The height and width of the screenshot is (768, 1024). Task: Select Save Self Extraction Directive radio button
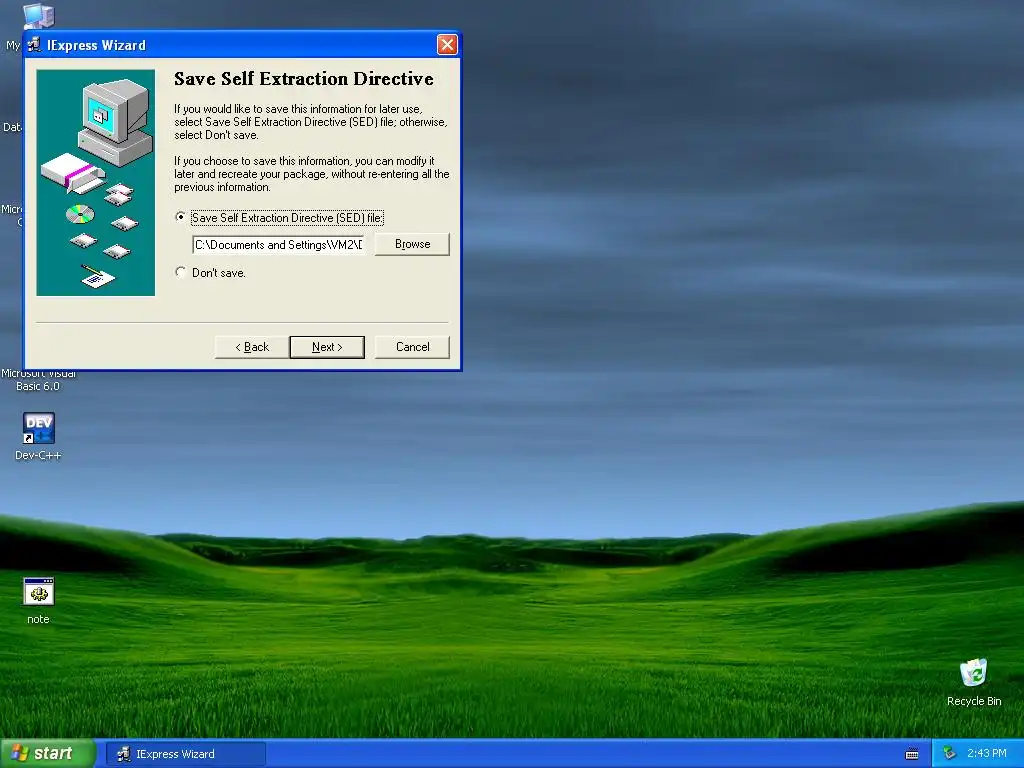(181, 217)
